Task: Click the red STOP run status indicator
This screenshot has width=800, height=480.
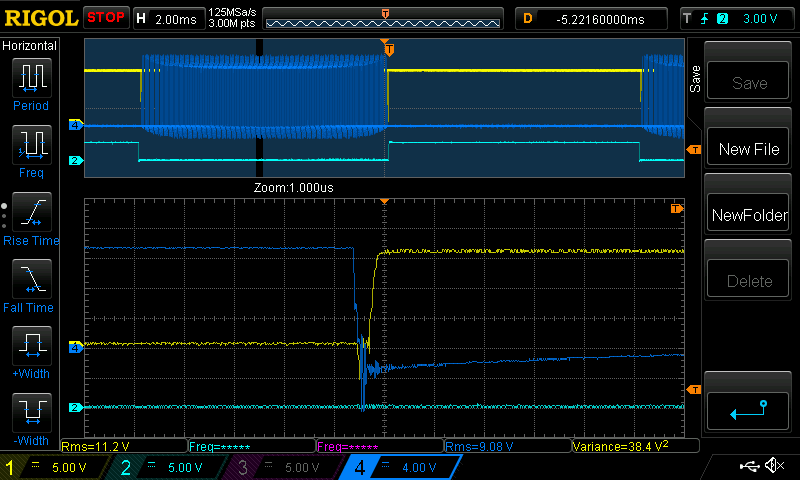Action: coord(106,17)
